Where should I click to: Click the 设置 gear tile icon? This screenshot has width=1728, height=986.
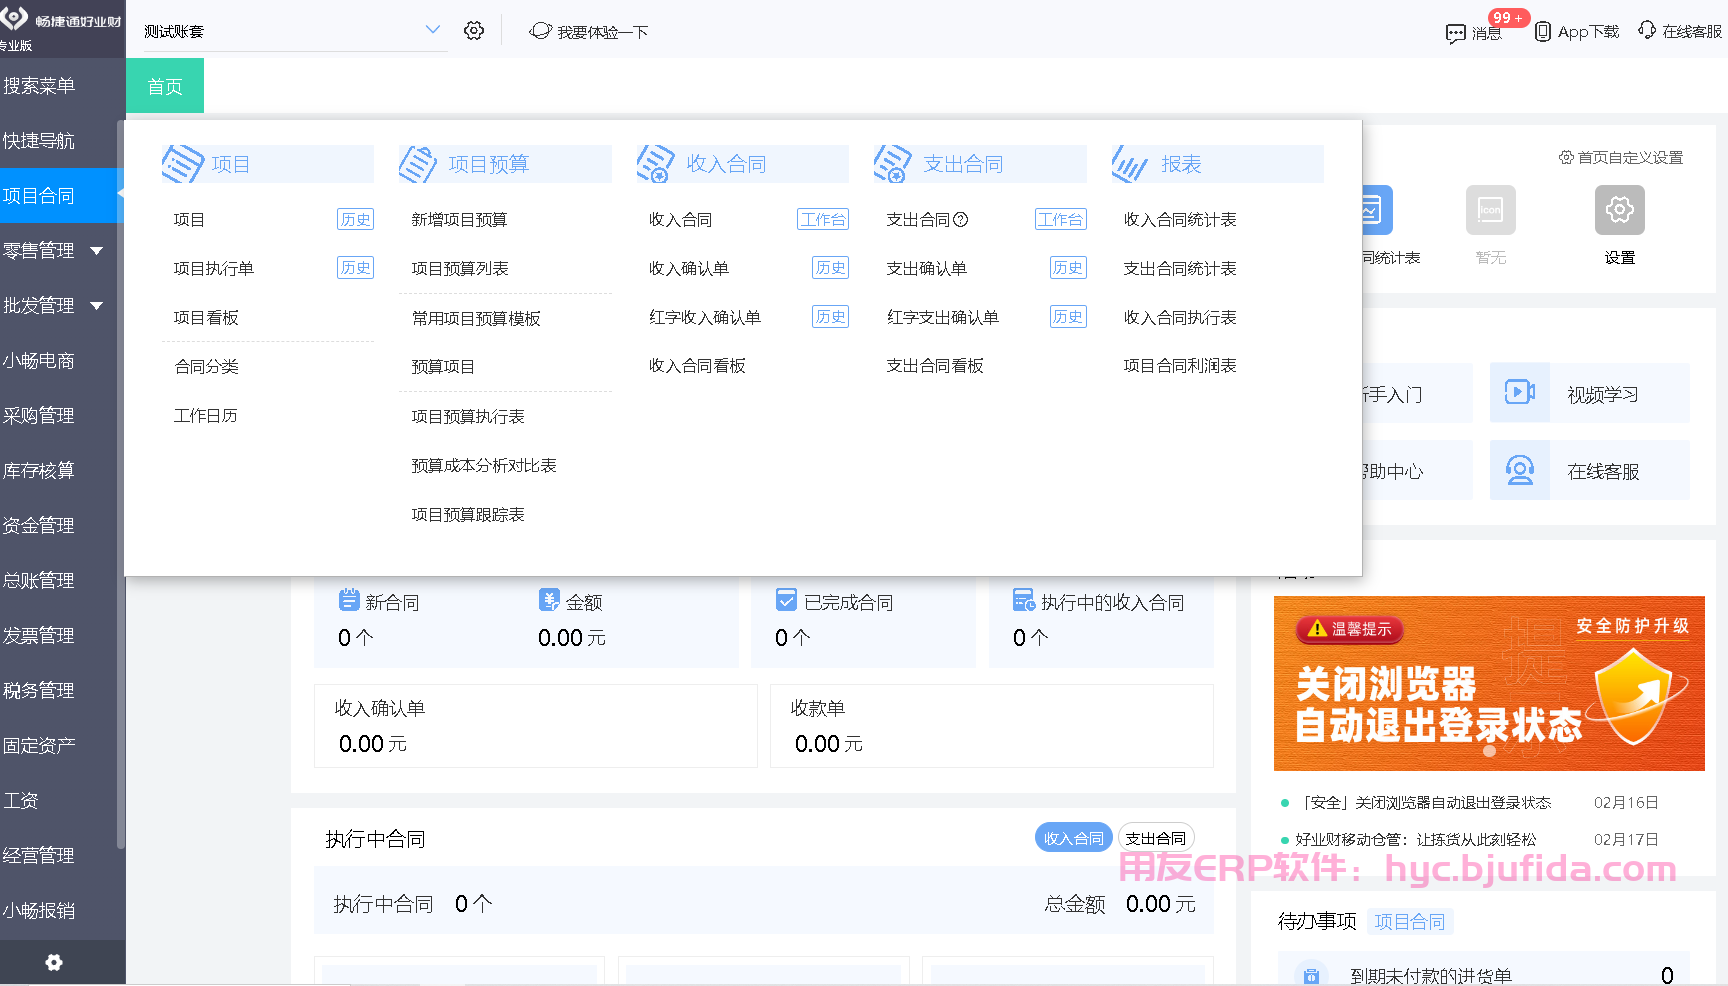[x=1620, y=210]
